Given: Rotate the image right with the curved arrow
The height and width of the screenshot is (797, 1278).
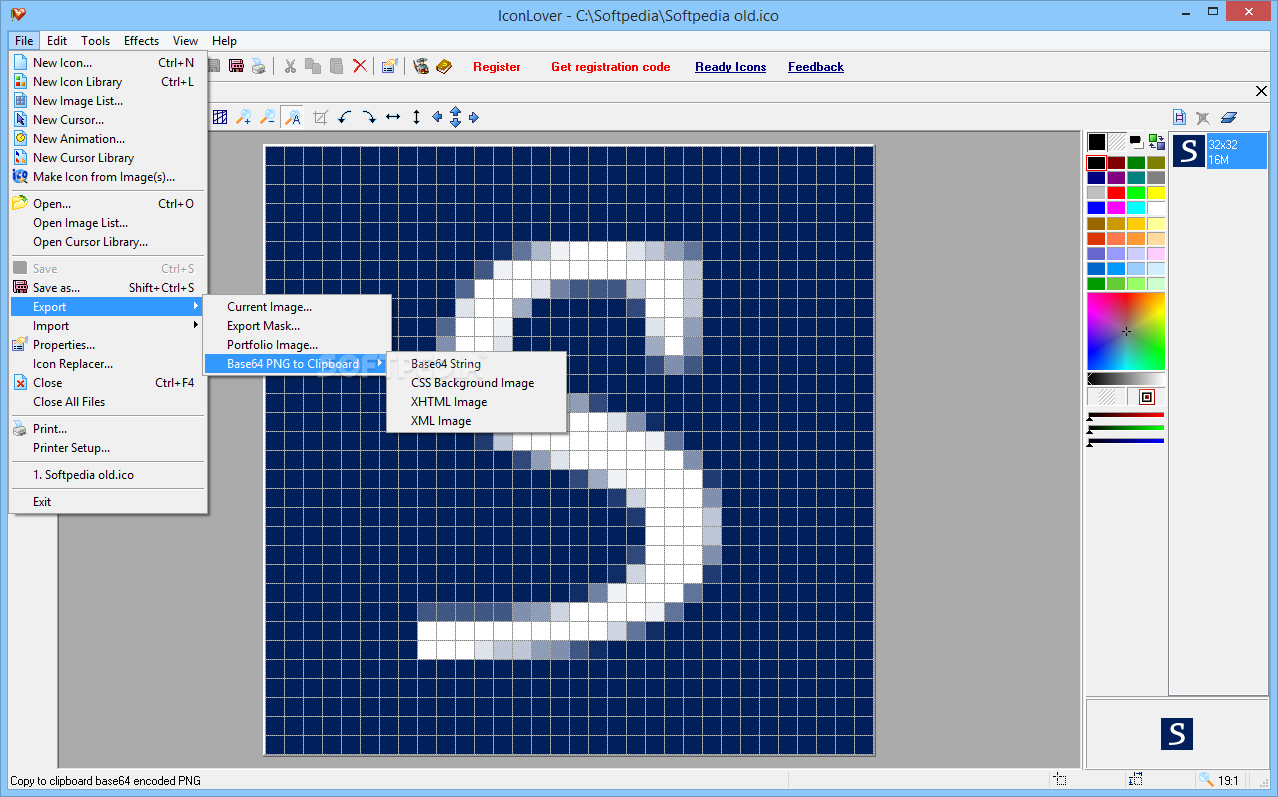Looking at the screenshot, I should point(369,117).
